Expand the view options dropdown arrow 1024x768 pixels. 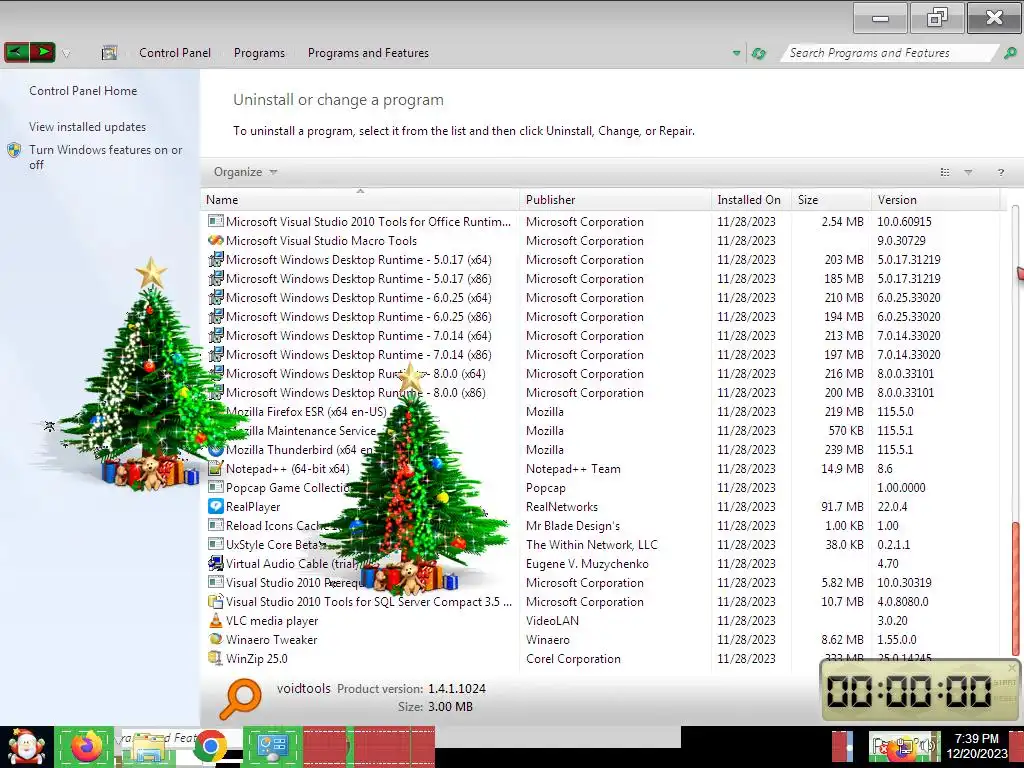pyautogui.click(x=968, y=172)
